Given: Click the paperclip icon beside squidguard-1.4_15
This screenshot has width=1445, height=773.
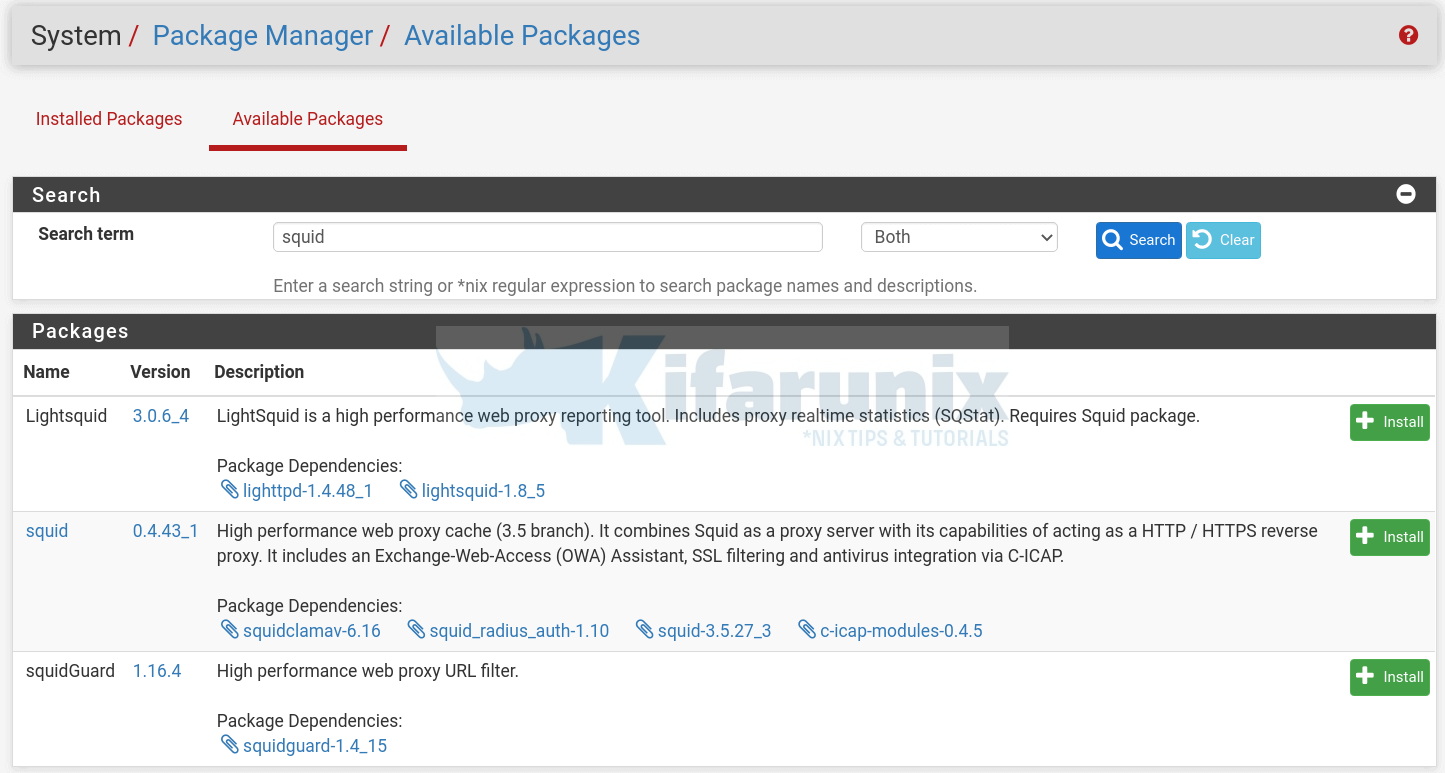Looking at the screenshot, I should pyautogui.click(x=228, y=745).
